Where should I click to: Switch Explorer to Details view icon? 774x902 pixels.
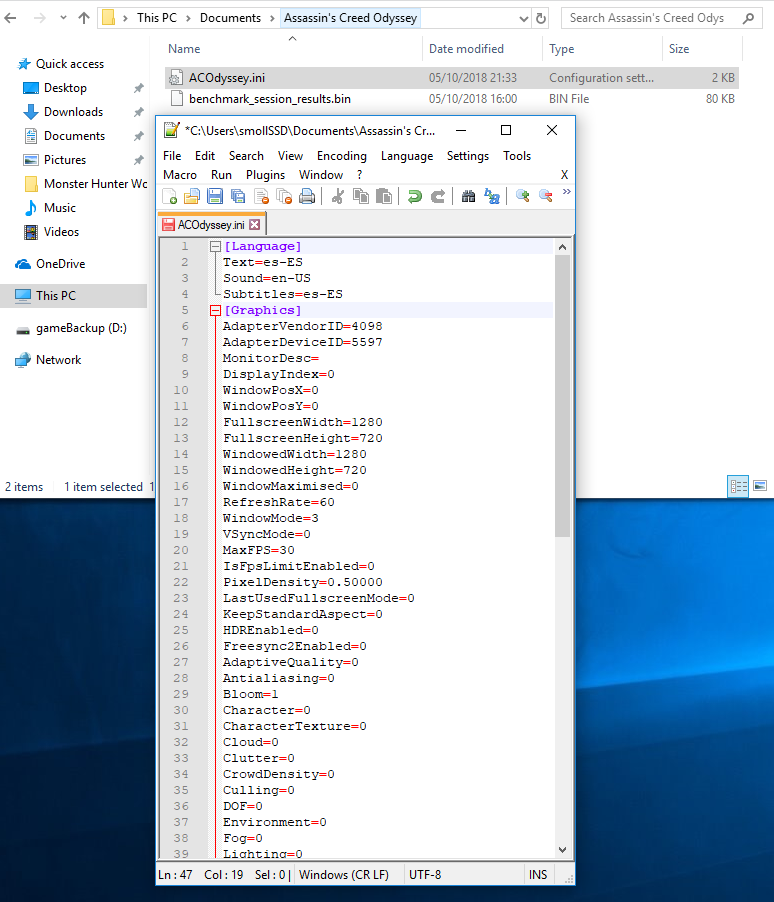pos(738,487)
